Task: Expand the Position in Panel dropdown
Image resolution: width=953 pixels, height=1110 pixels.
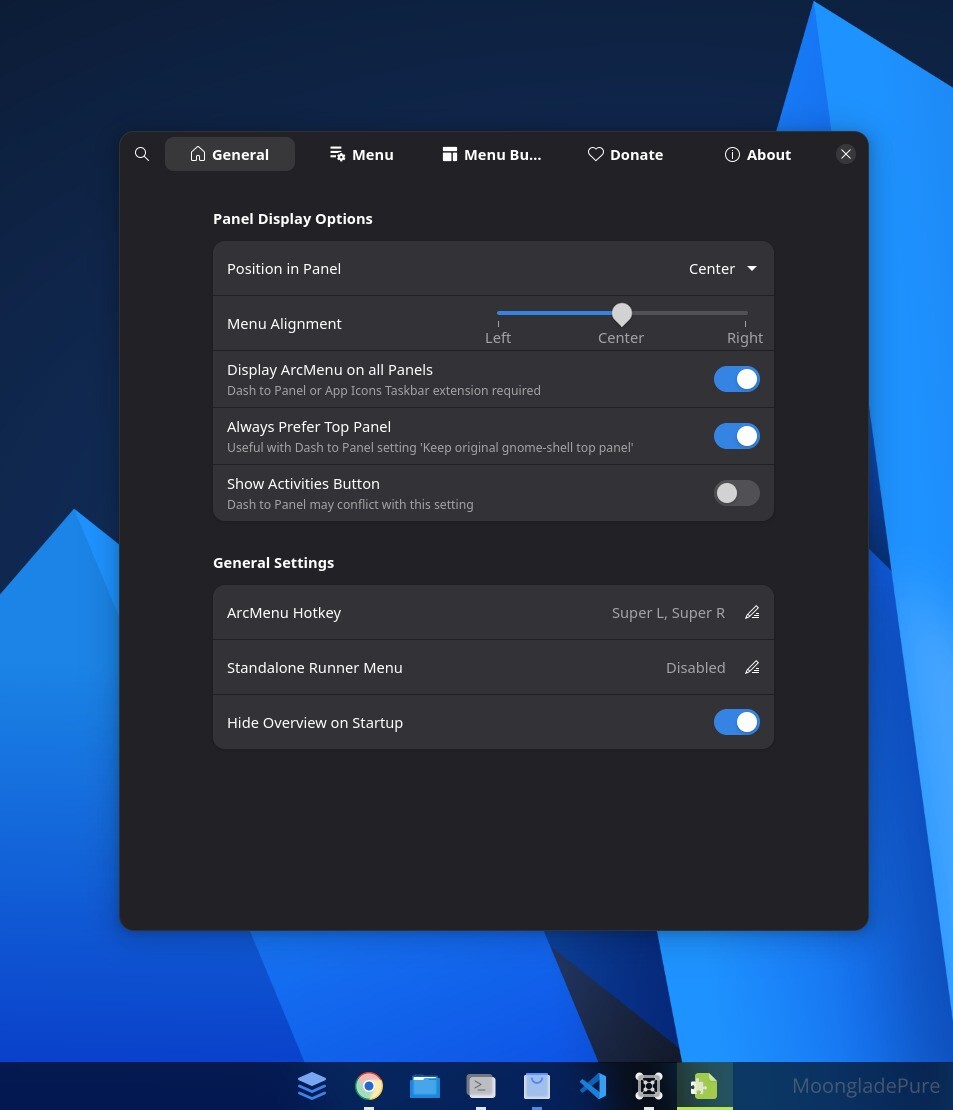Action: click(x=723, y=269)
